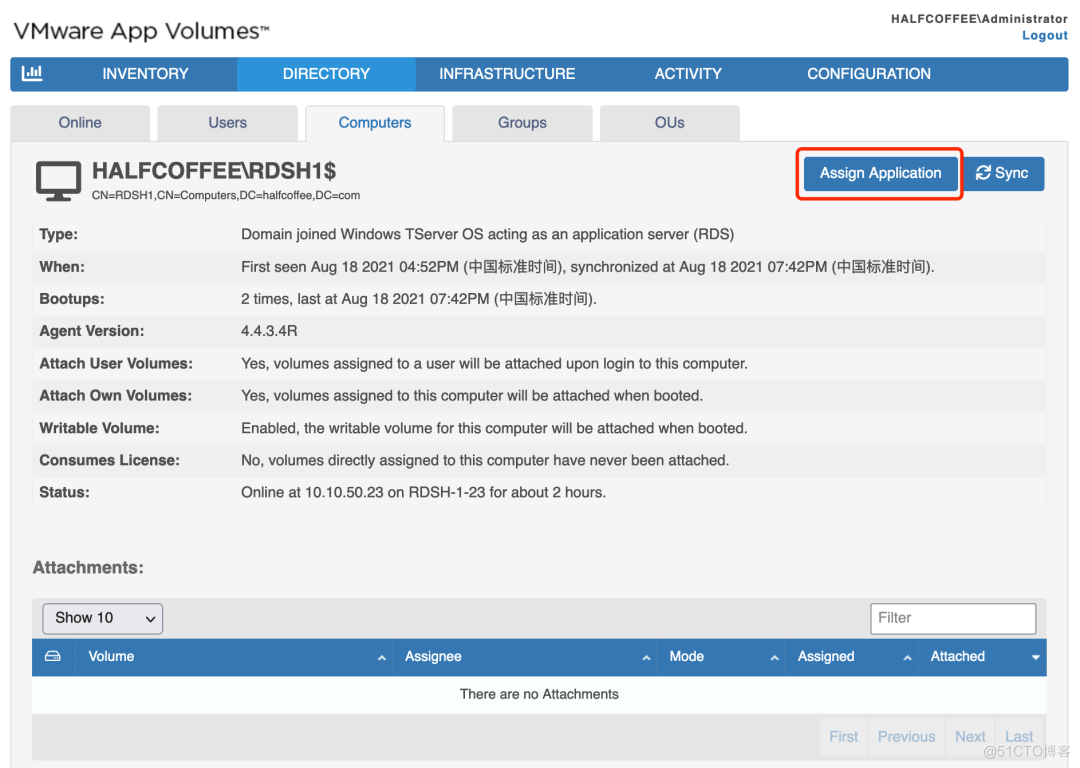Click the disk icon in attachments table header
This screenshot has width=1080, height=768.
pyautogui.click(x=53, y=656)
